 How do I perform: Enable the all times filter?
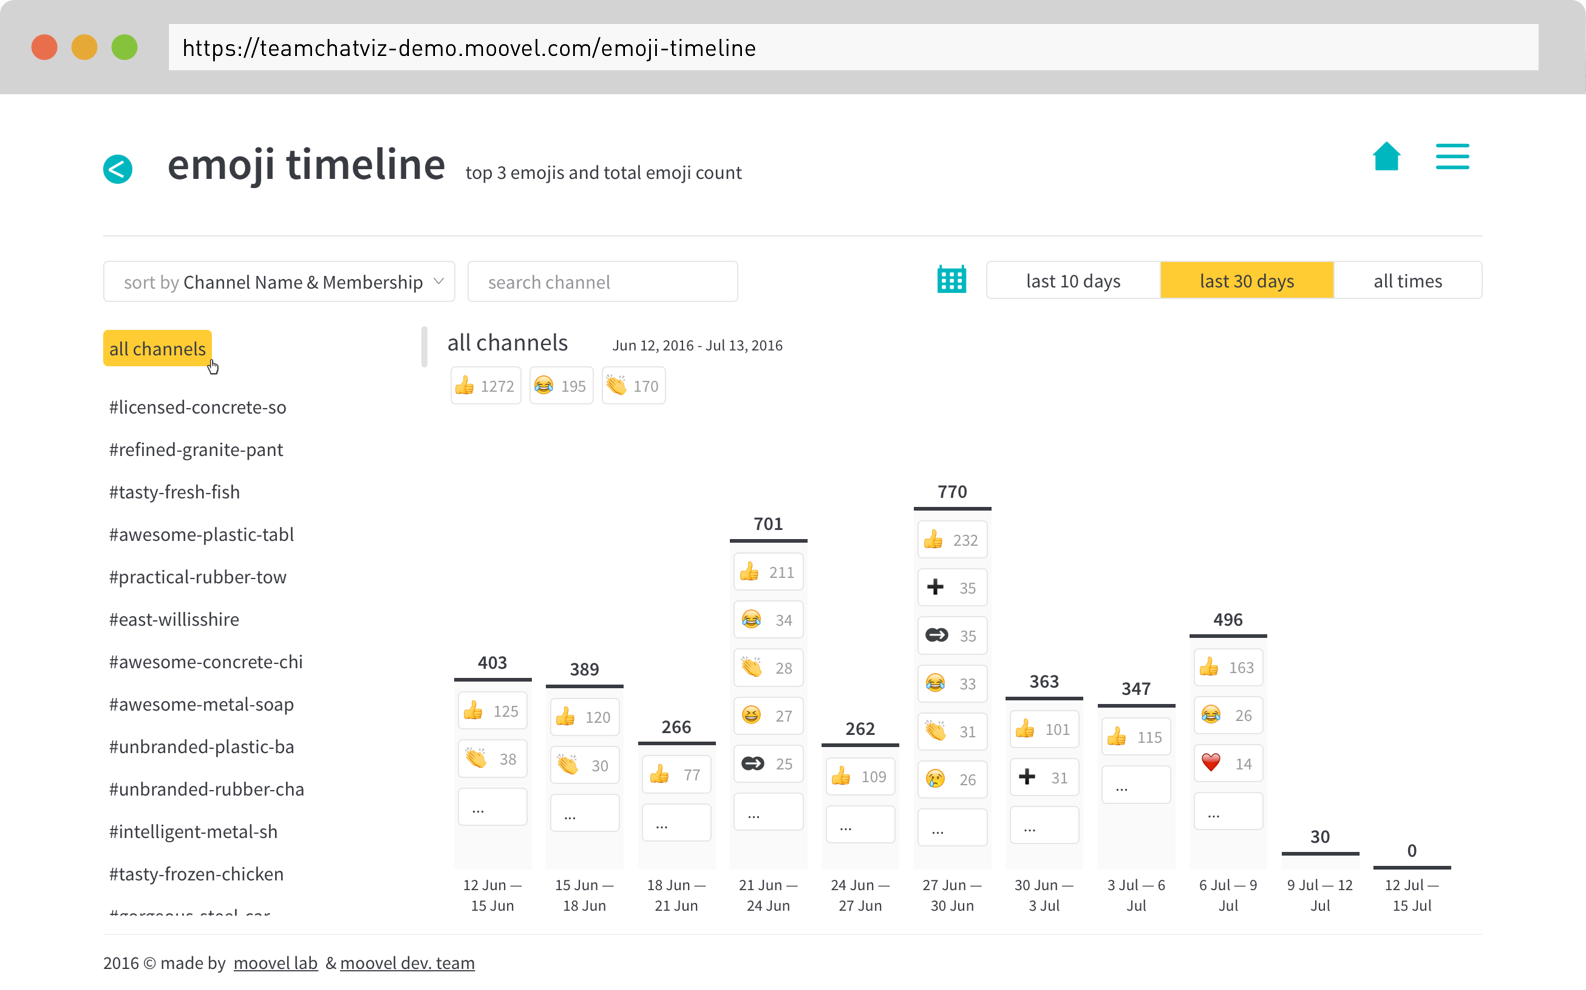pos(1407,280)
